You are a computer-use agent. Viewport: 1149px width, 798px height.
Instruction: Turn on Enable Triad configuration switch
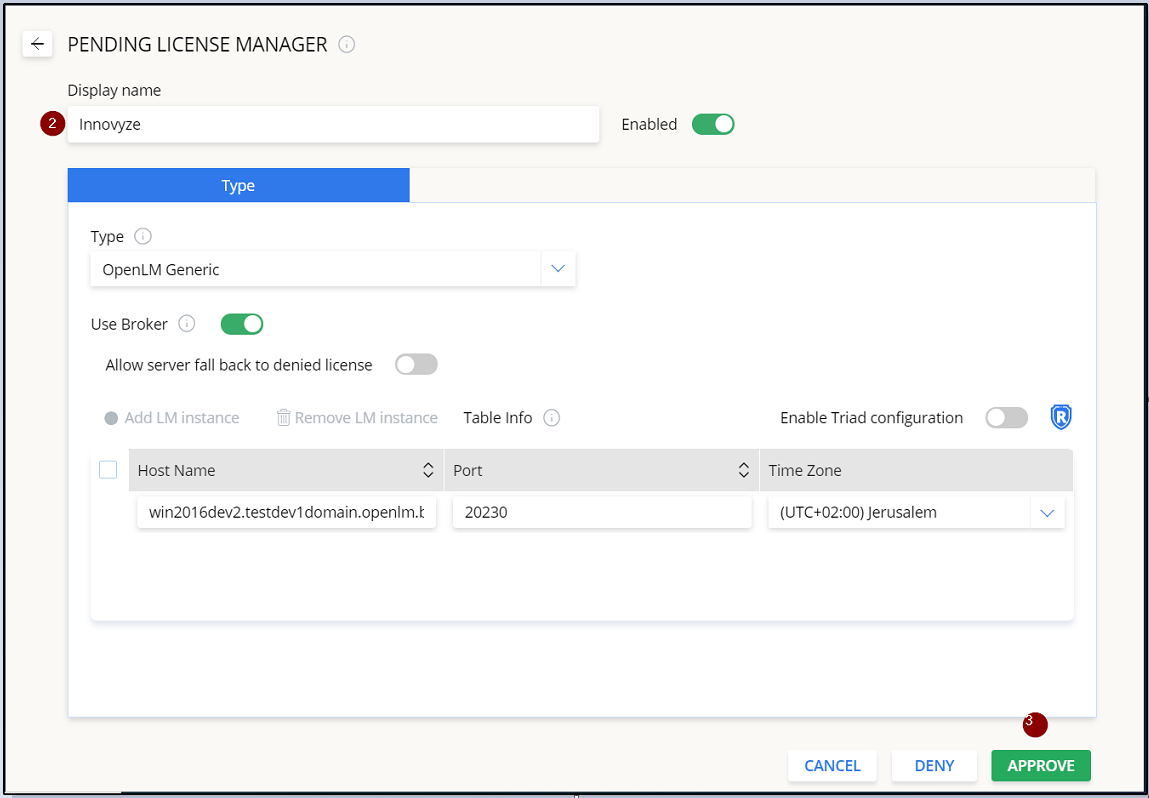1006,418
